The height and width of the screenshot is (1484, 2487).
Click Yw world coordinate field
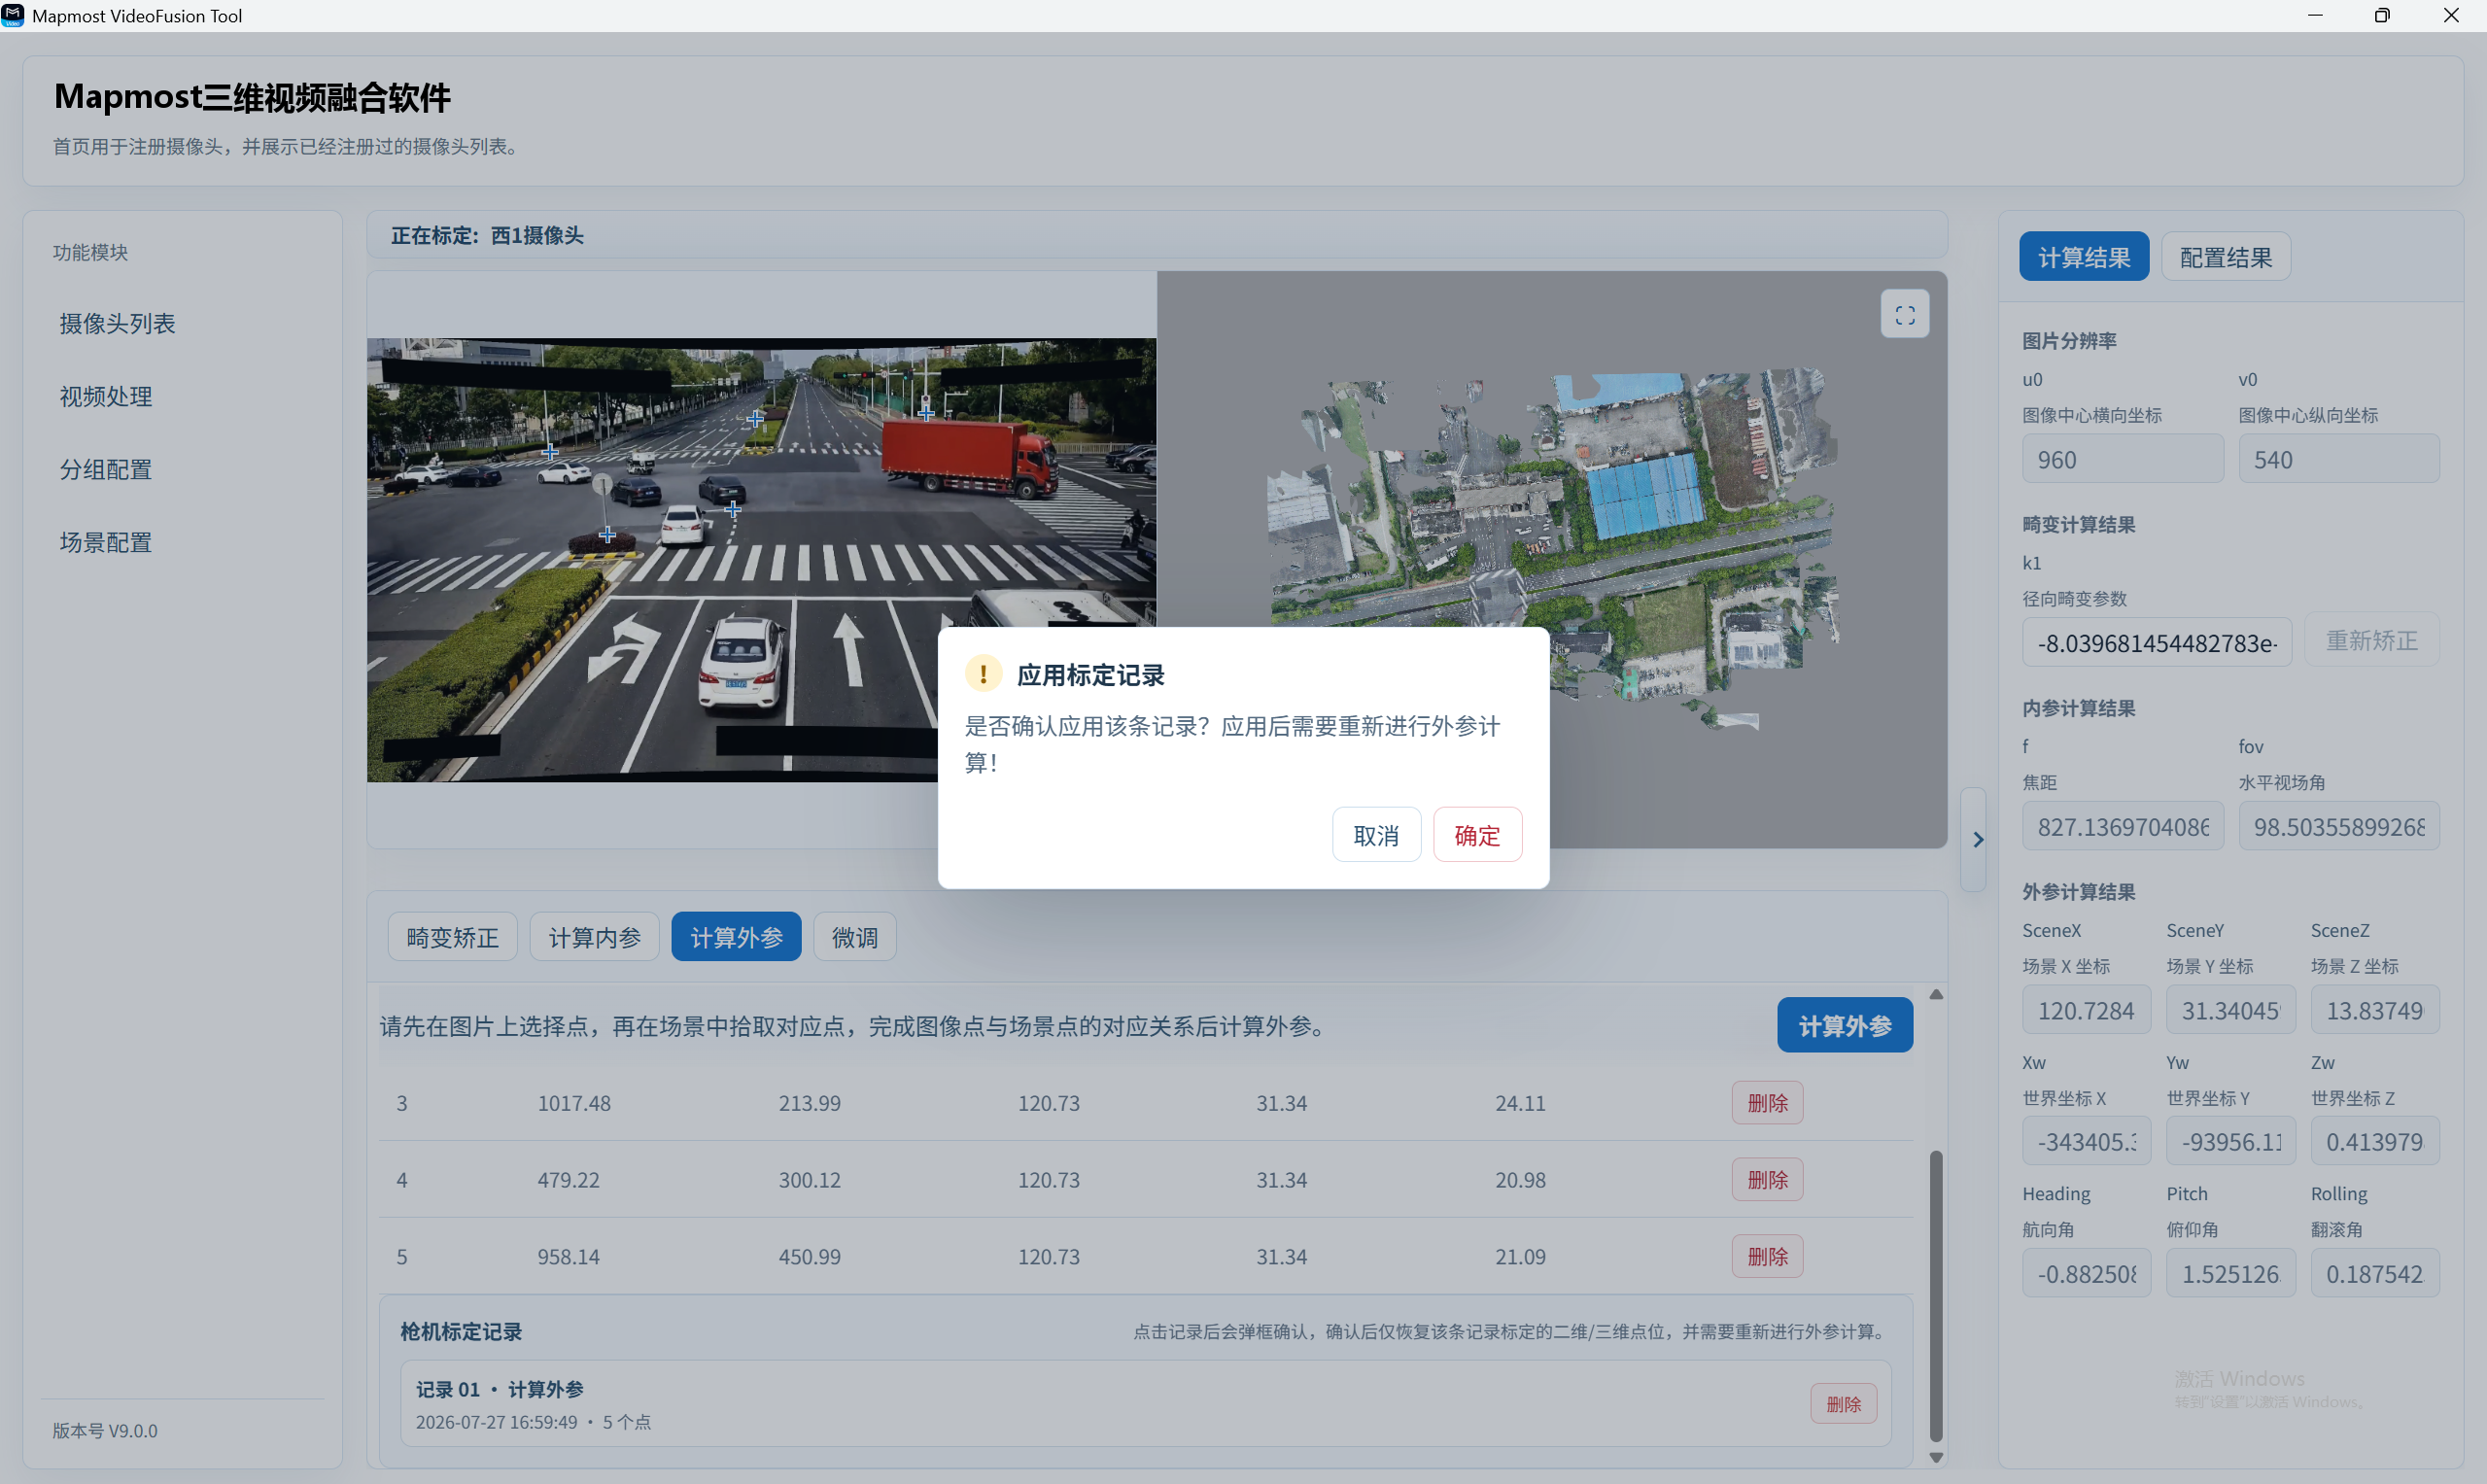coord(2230,1141)
